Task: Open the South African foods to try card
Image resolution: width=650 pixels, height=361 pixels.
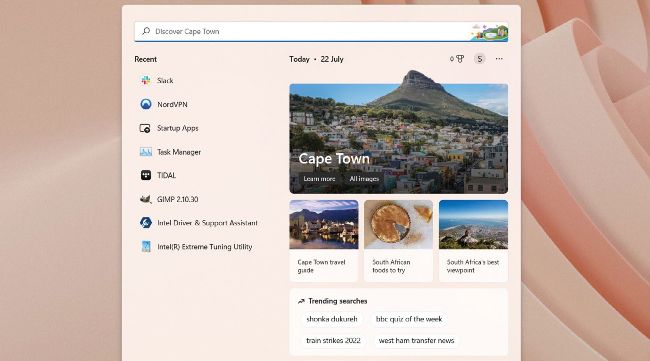Action: (398, 241)
